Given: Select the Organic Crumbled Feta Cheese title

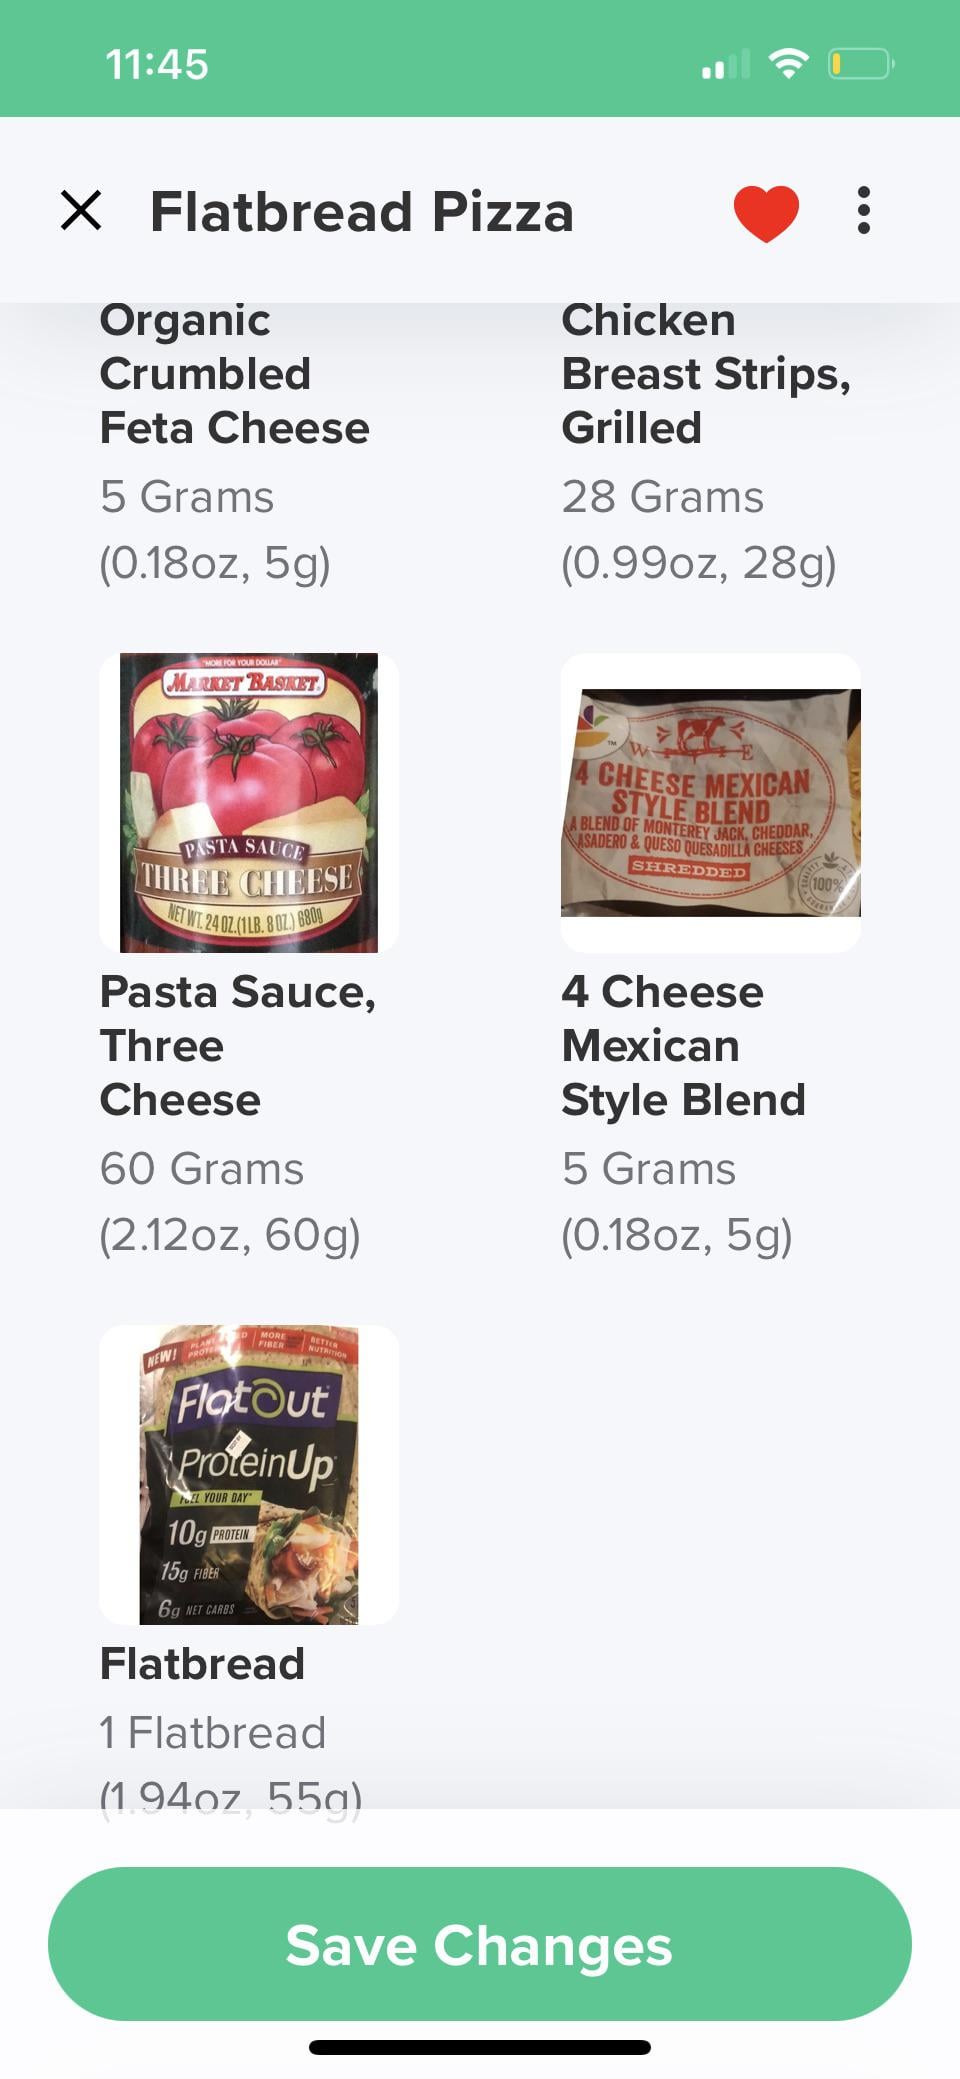Looking at the screenshot, I should coord(235,374).
